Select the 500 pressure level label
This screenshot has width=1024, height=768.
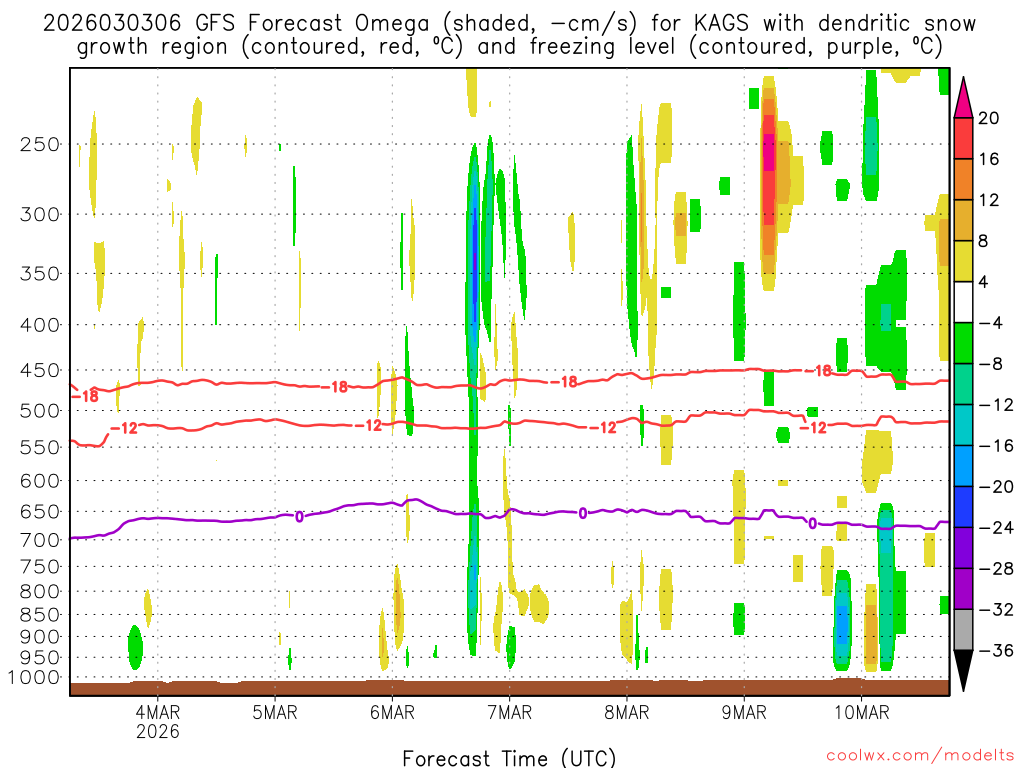[x=40, y=411]
